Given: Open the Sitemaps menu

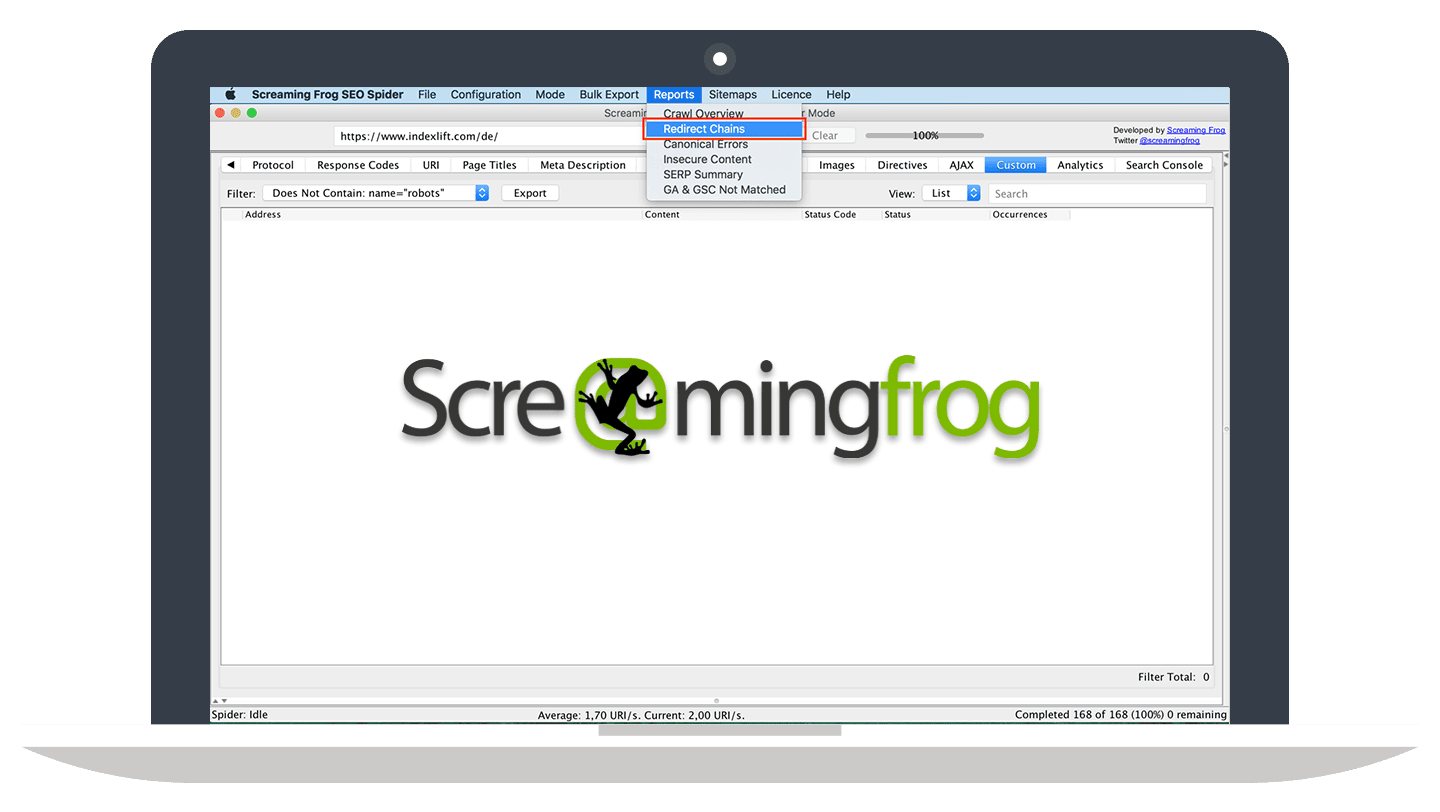Looking at the screenshot, I should point(733,95).
